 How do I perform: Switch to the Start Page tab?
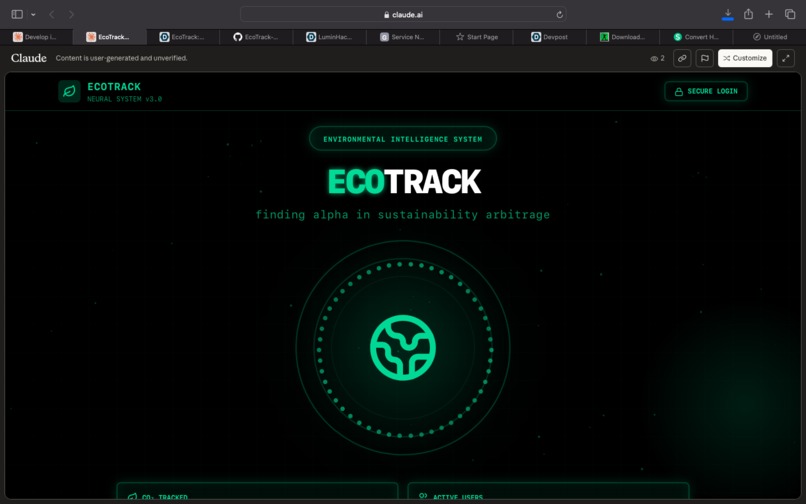coord(477,37)
